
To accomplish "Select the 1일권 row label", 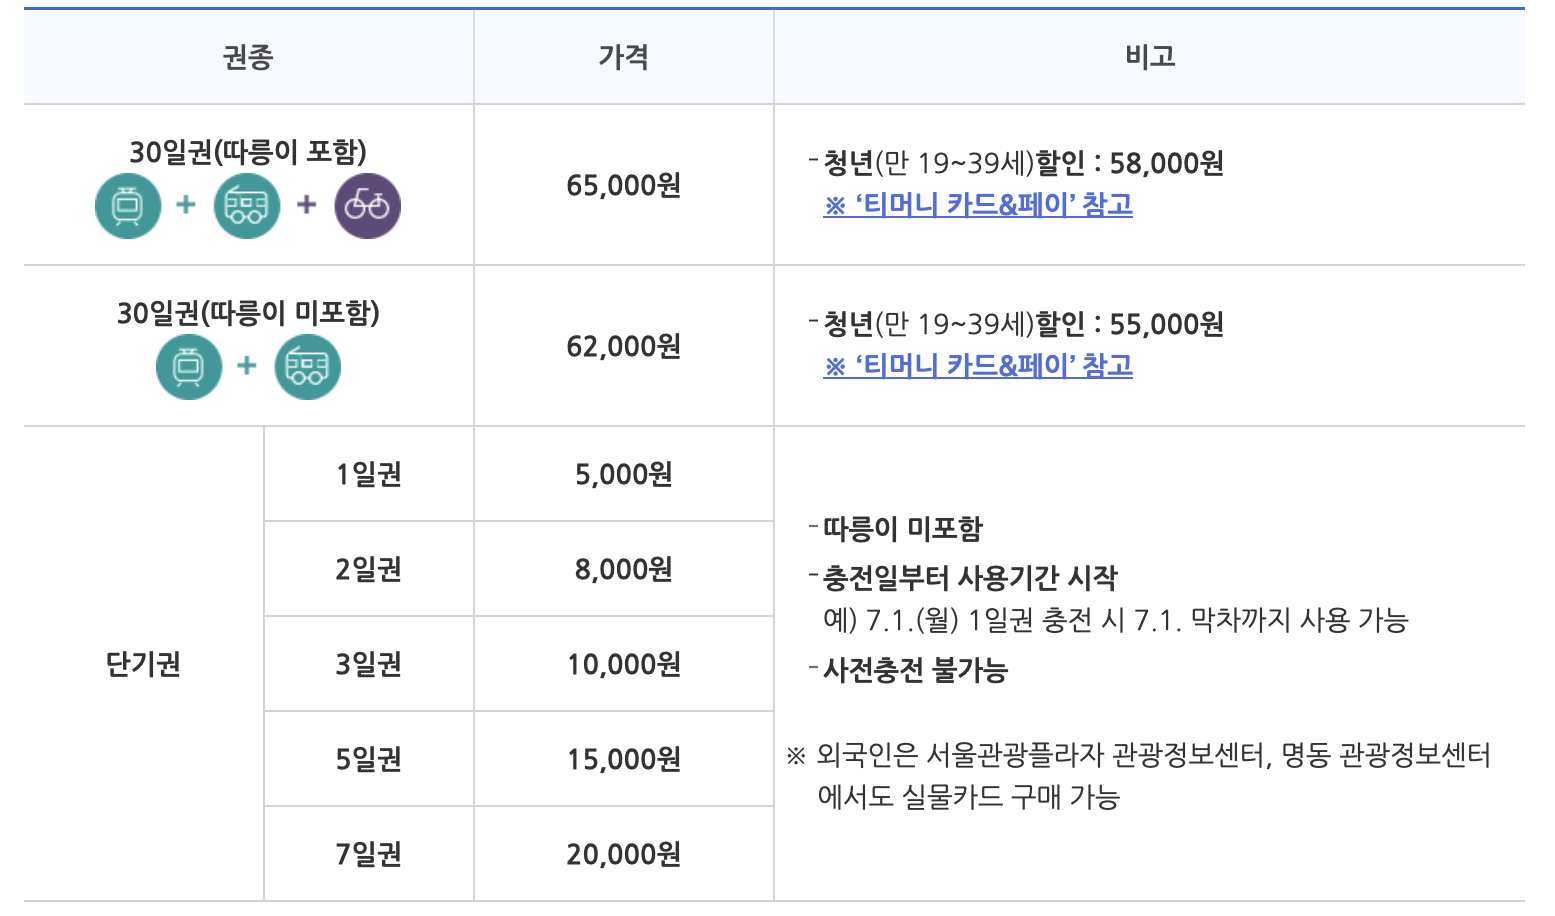I will (x=368, y=474).
